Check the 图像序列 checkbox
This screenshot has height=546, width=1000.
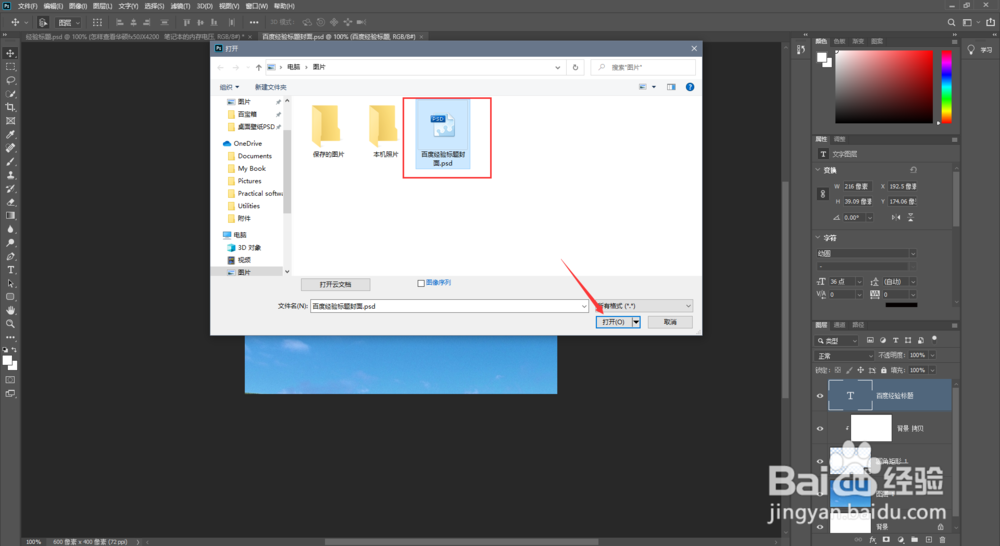[x=421, y=283]
